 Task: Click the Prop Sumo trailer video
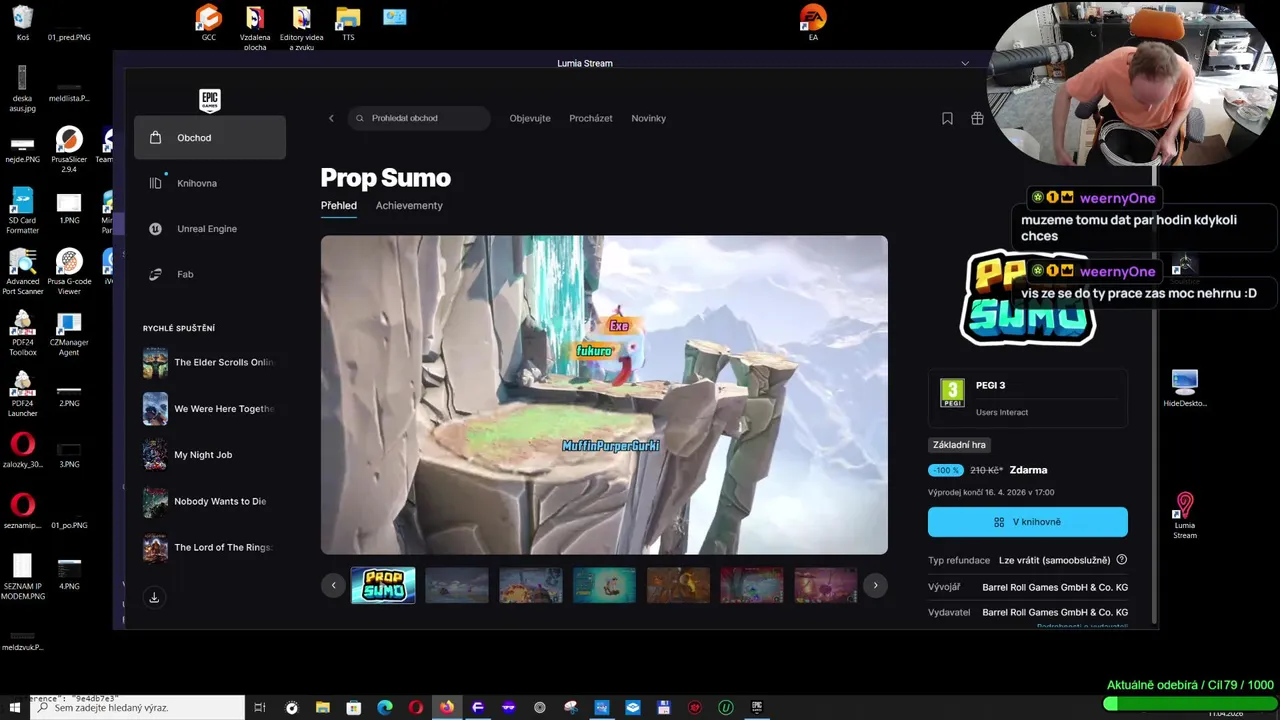tap(604, 395)
